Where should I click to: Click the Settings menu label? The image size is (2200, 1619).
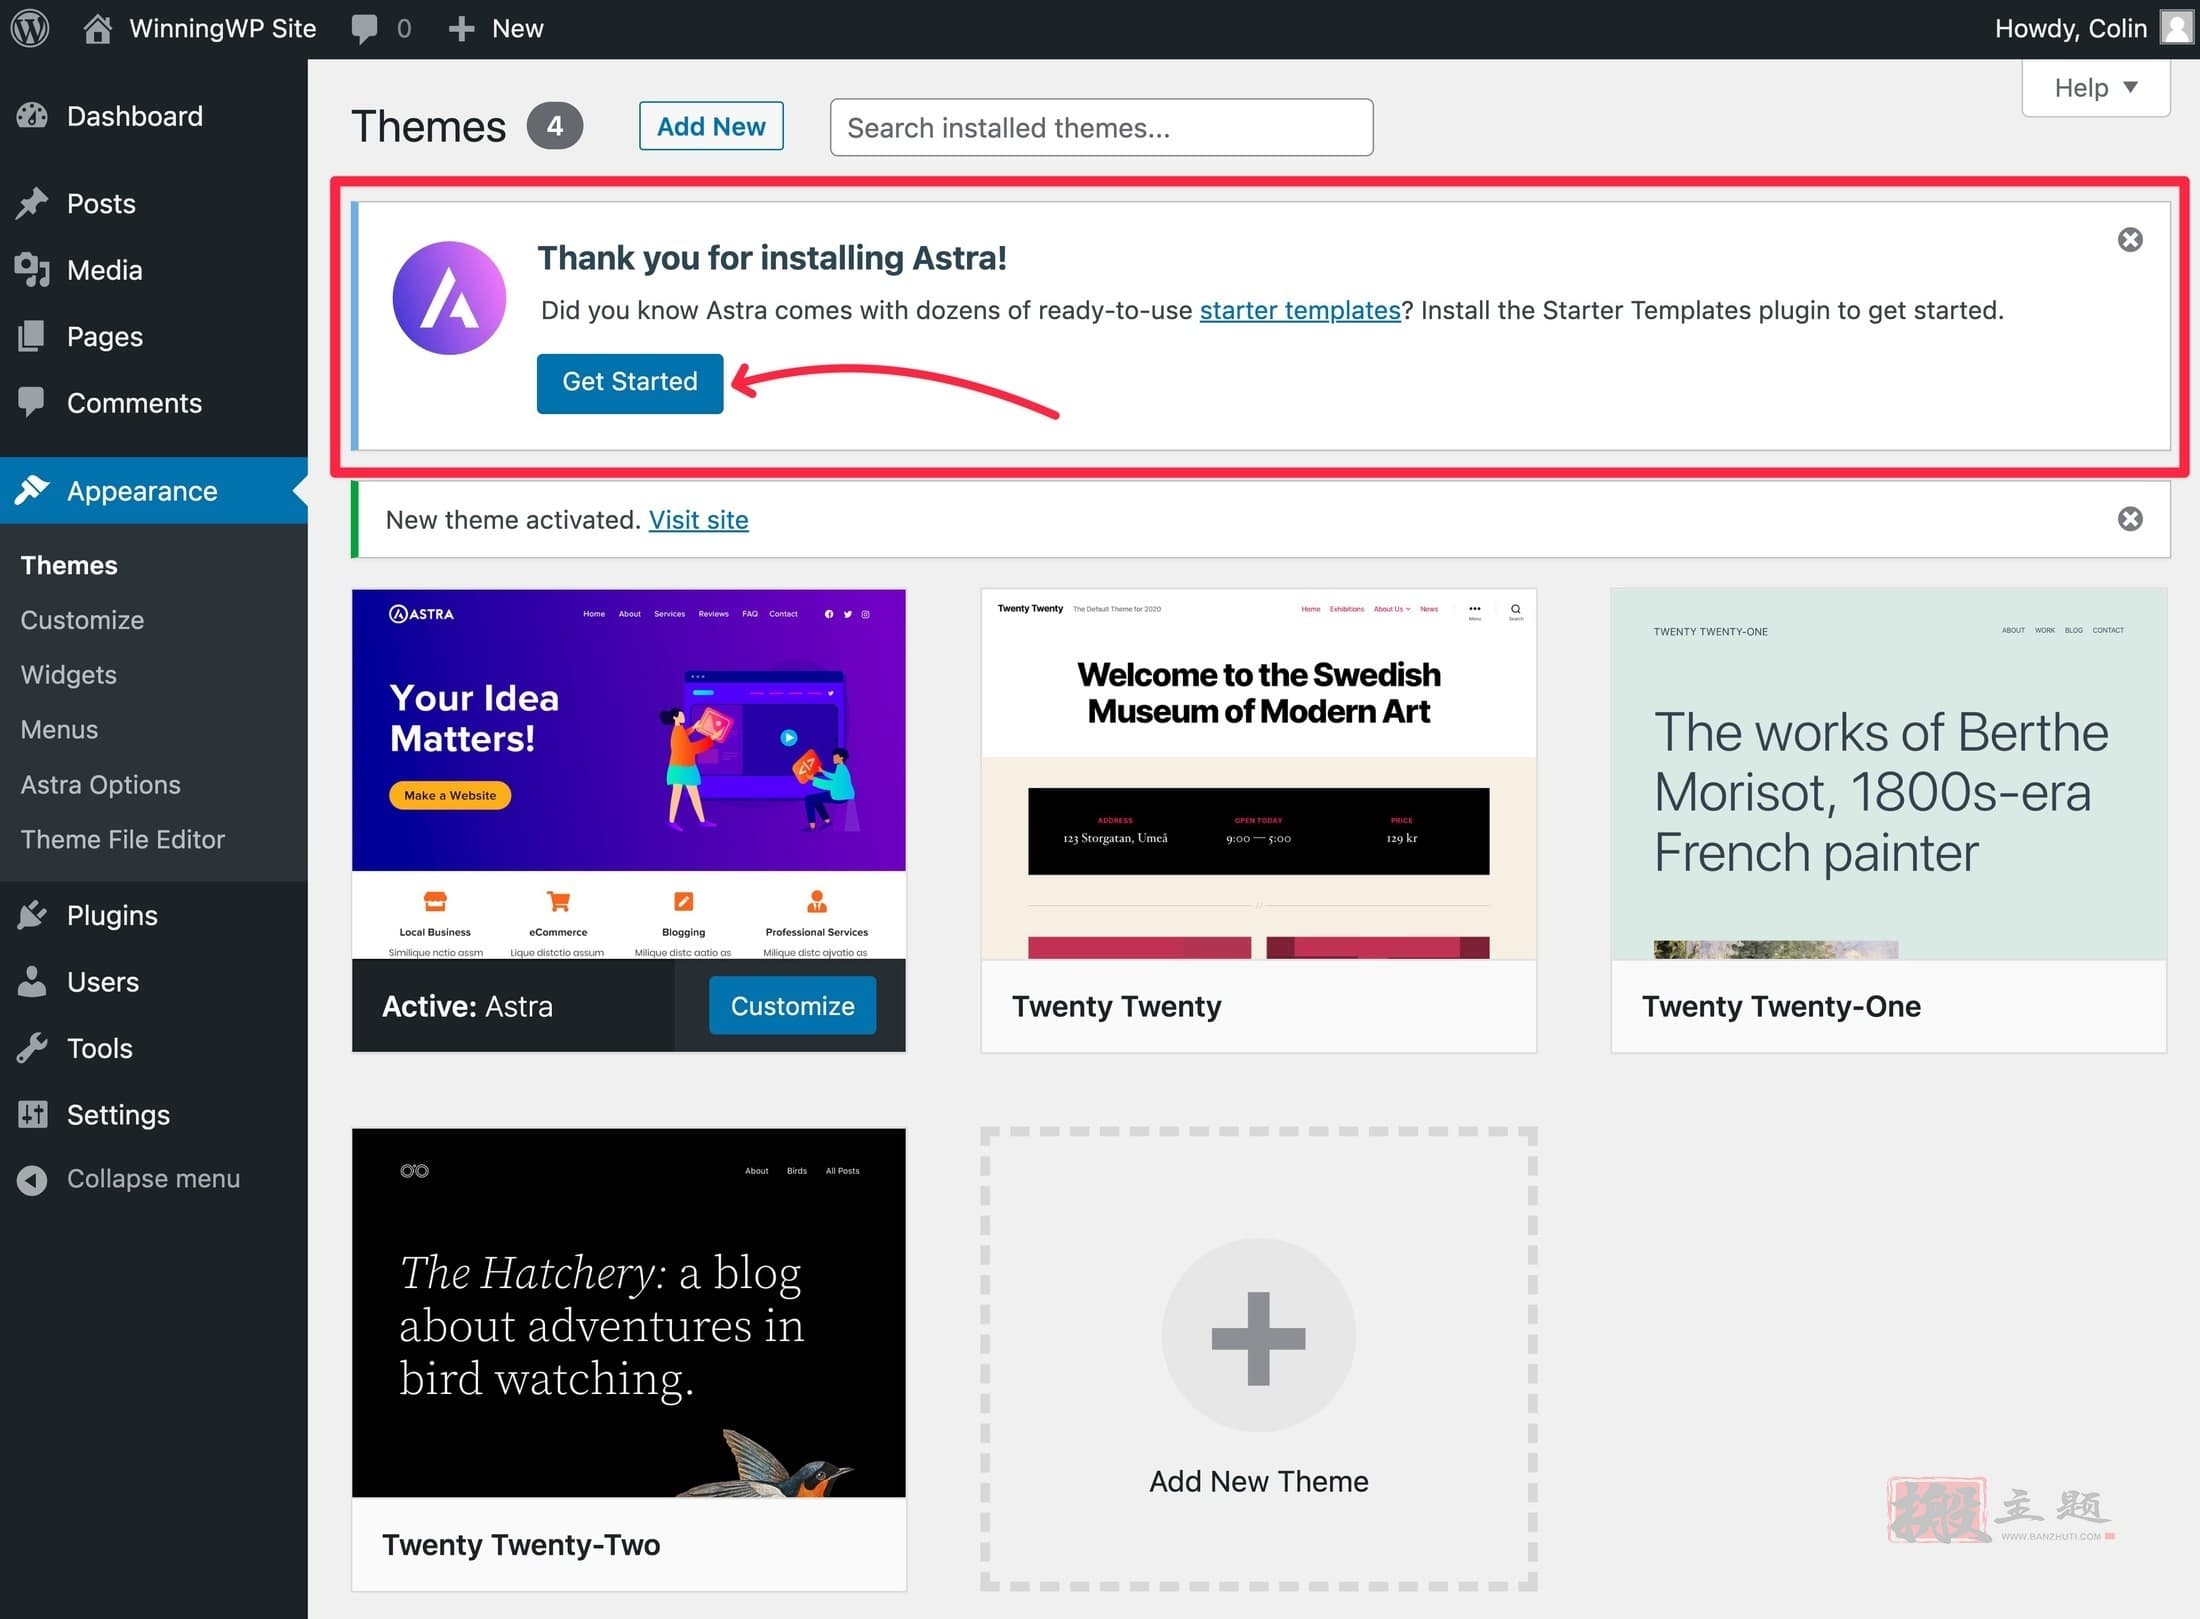(118, 1114)
